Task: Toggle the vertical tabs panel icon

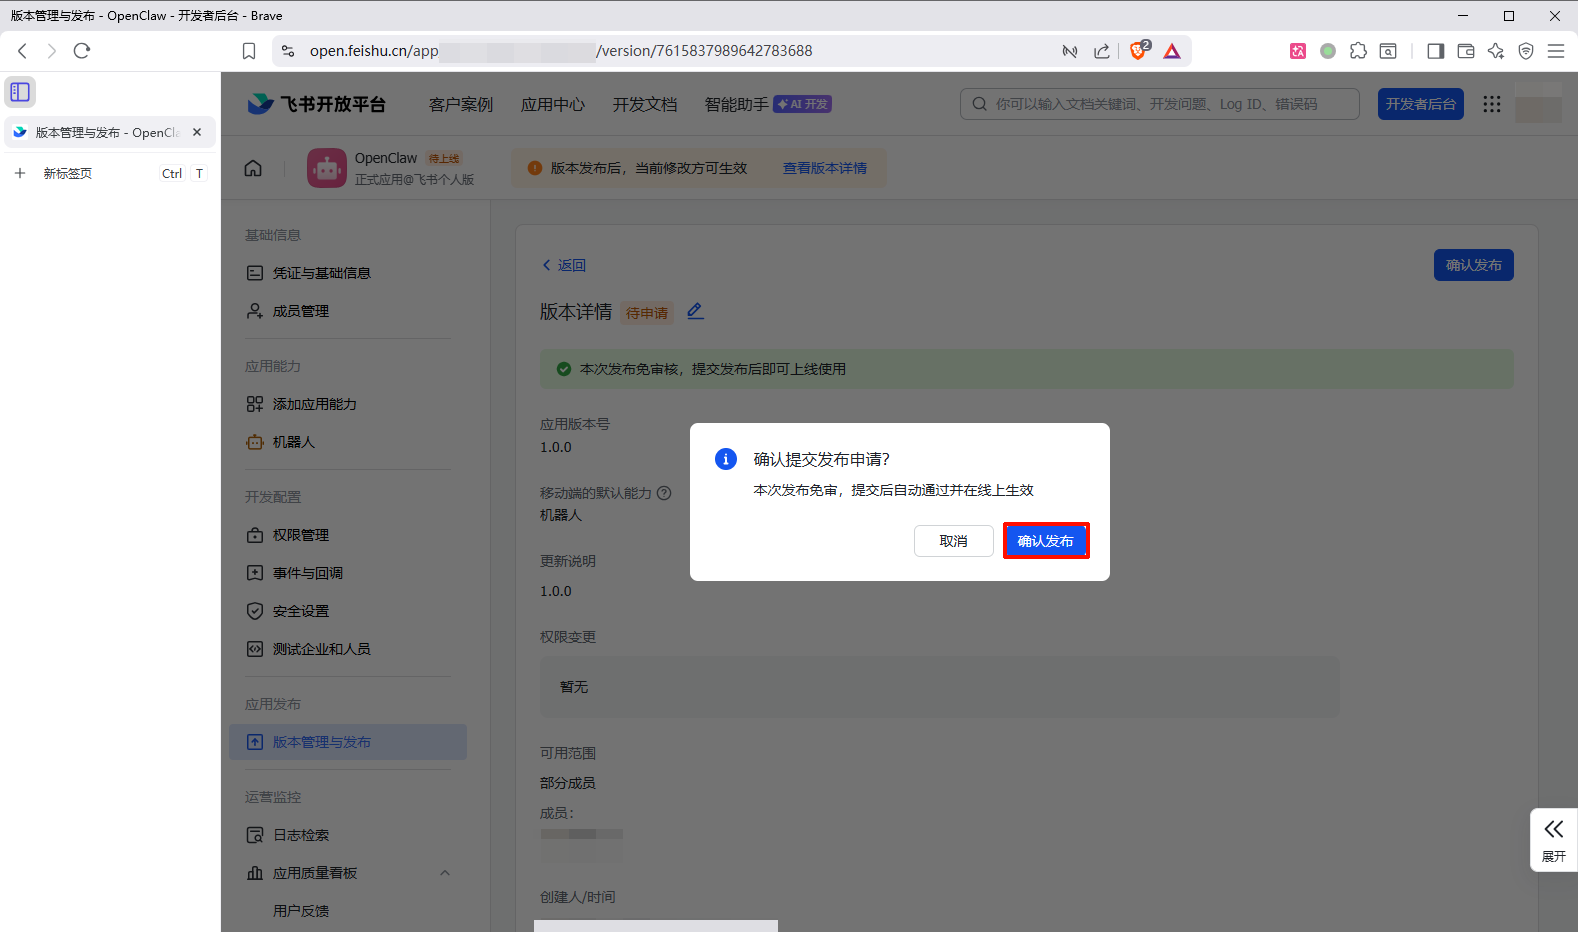Action: tap(20, 92)
